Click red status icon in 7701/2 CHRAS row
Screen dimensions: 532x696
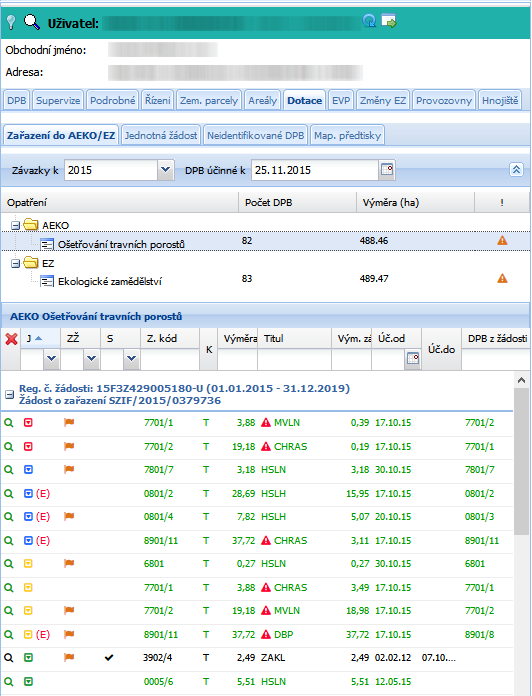[x=28, y=446]
